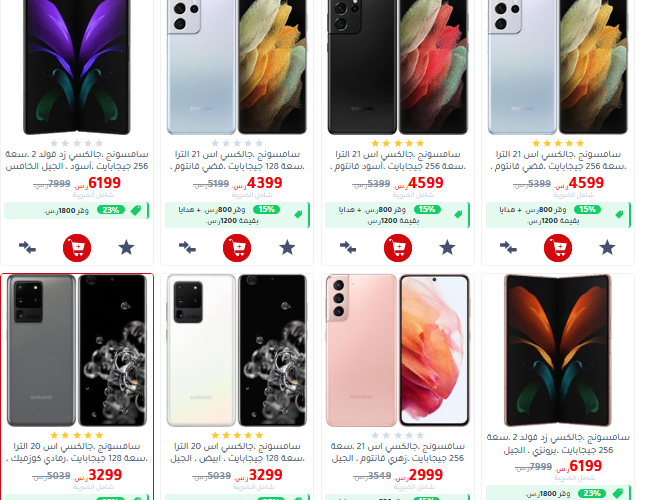Viewport: 649px width, 500px height.
Task: Compare the silver 128GB Galaxy S21 Ultra
Action: 187,248
